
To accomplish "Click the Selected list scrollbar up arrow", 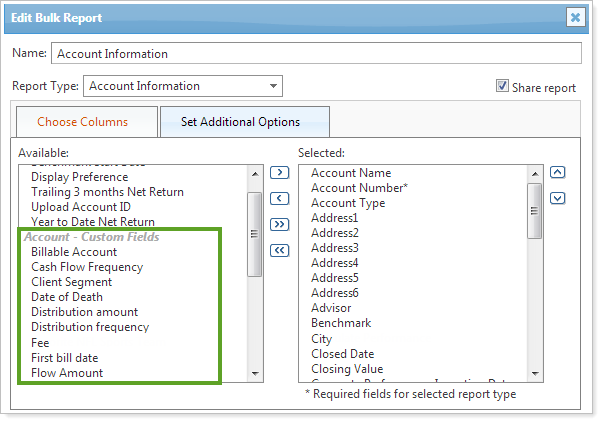I will click(534, 173).
